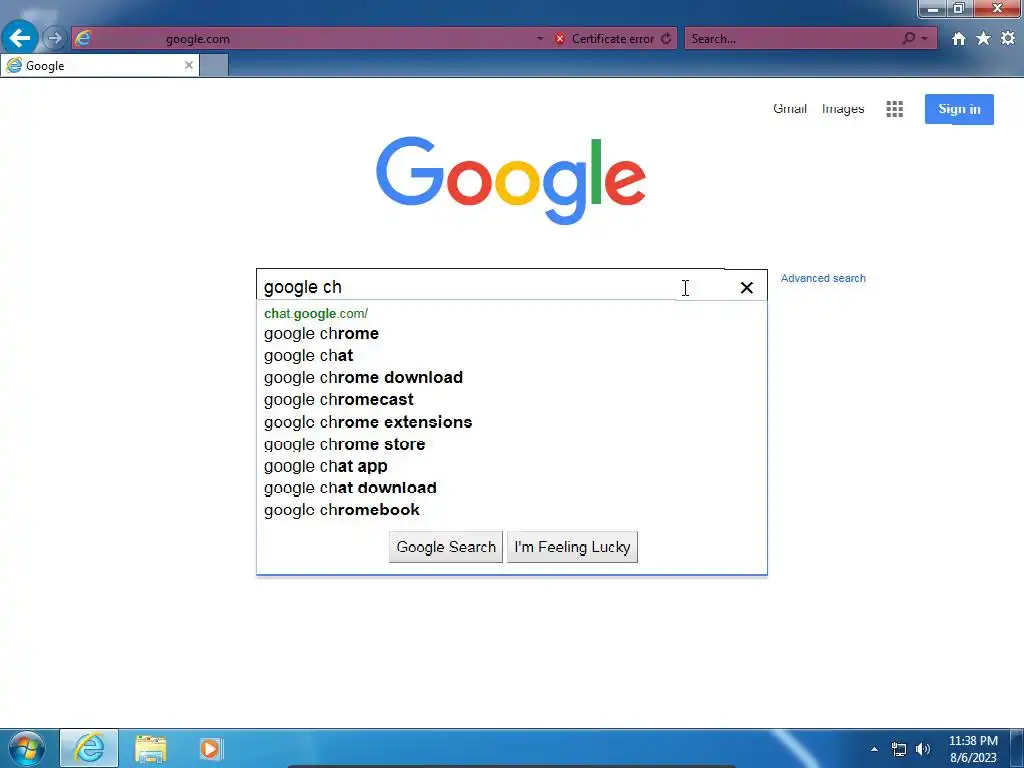Open the Tools gear menu
Image resolution: width=1024 pixels, height=768 pixels.
point(1008,39)
